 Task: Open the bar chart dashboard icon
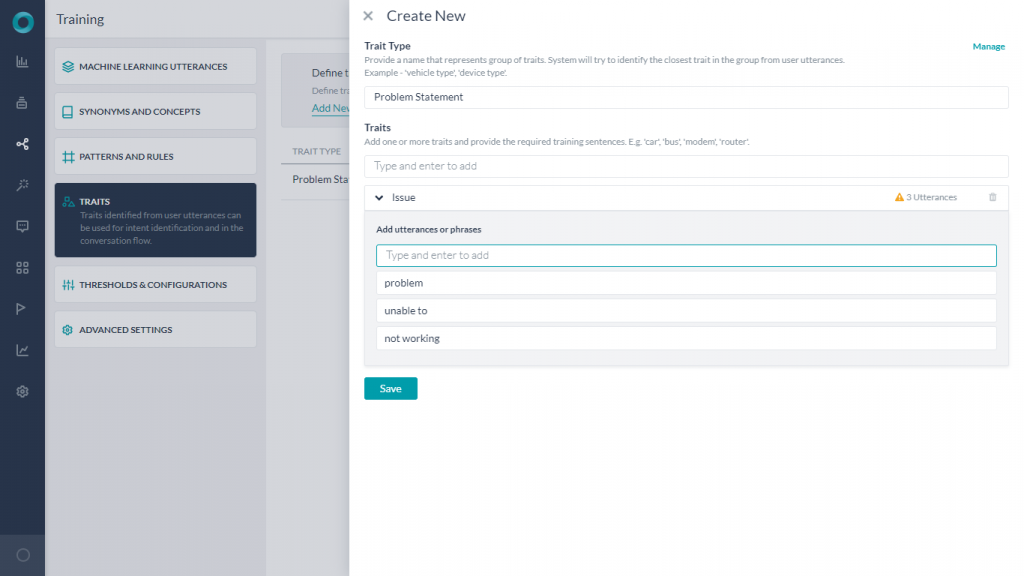pos(22,61)
